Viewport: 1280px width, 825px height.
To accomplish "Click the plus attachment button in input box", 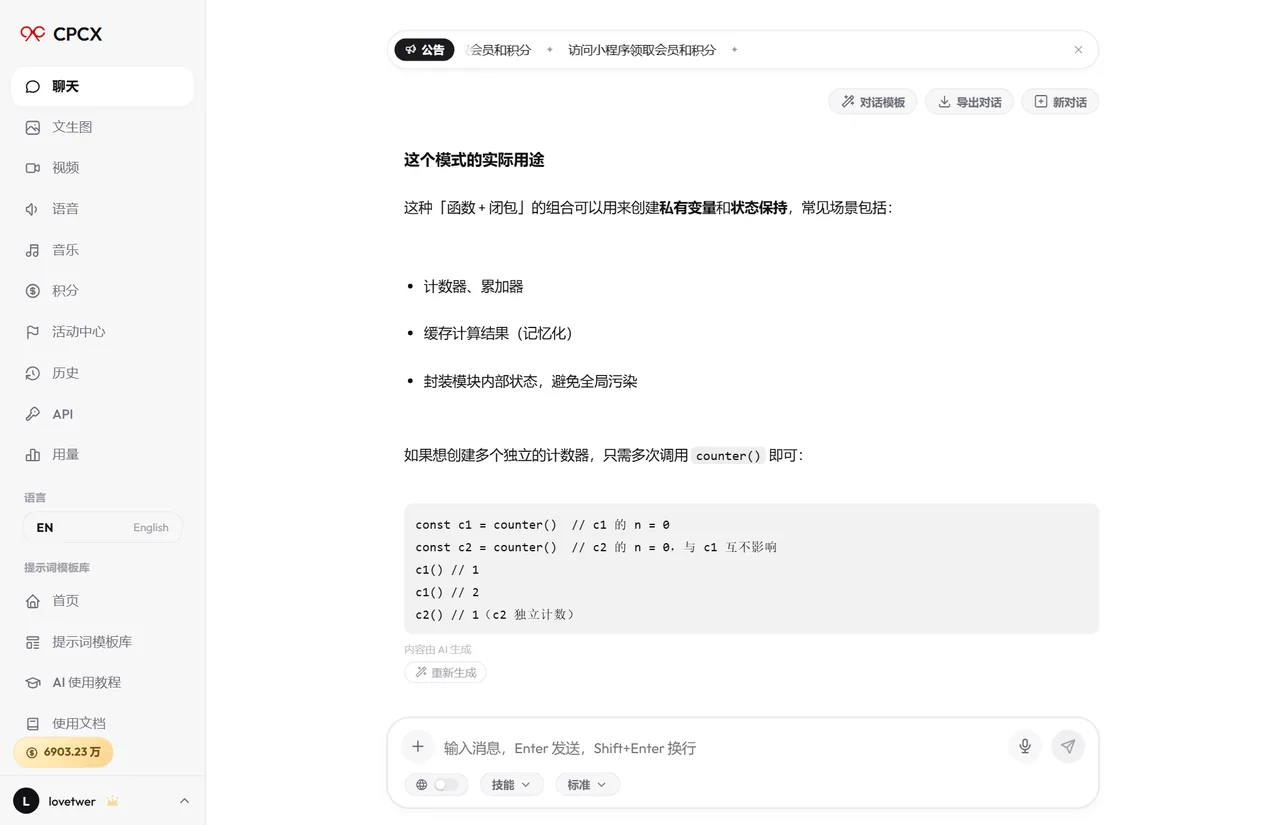I will (418, 746).
